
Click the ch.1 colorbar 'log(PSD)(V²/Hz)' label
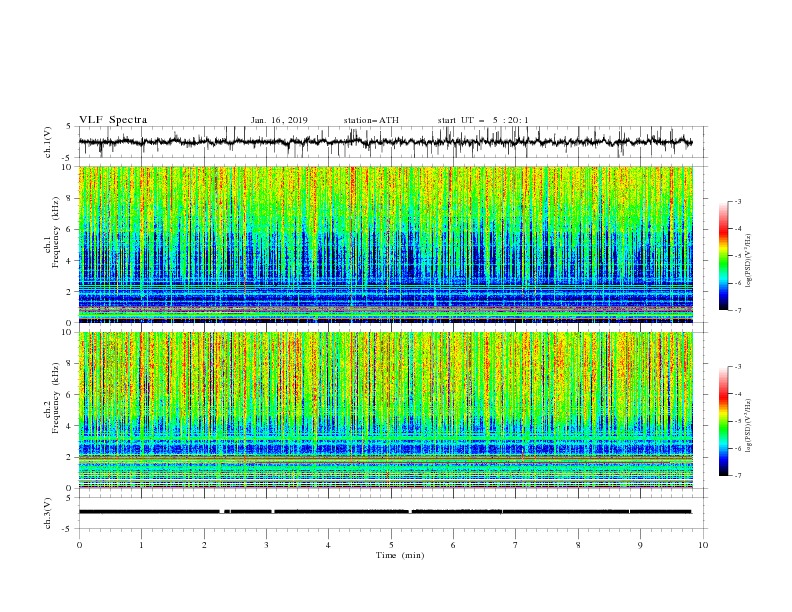(x=749, y=261)
